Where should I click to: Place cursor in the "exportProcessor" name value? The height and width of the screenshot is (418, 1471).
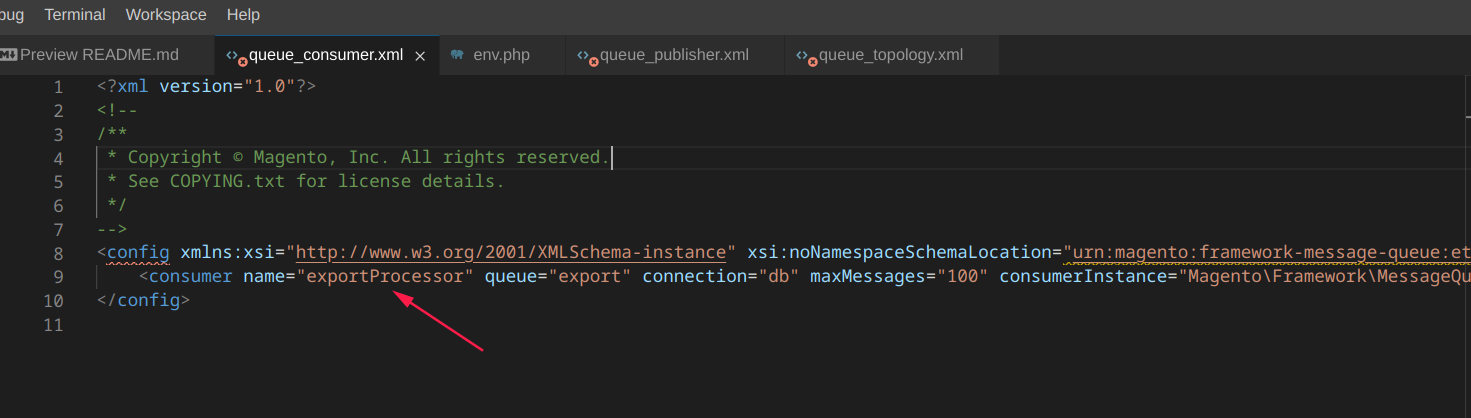(385, 276)
